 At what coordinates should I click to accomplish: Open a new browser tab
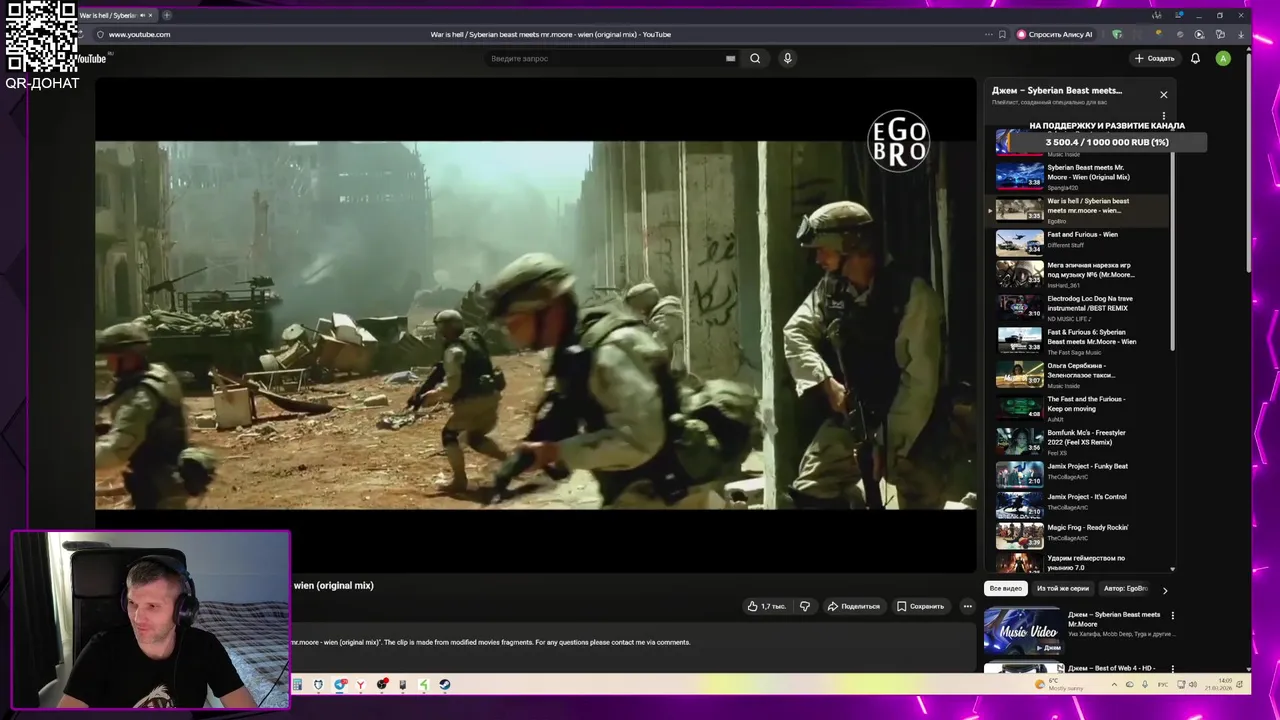pos(166,15)
